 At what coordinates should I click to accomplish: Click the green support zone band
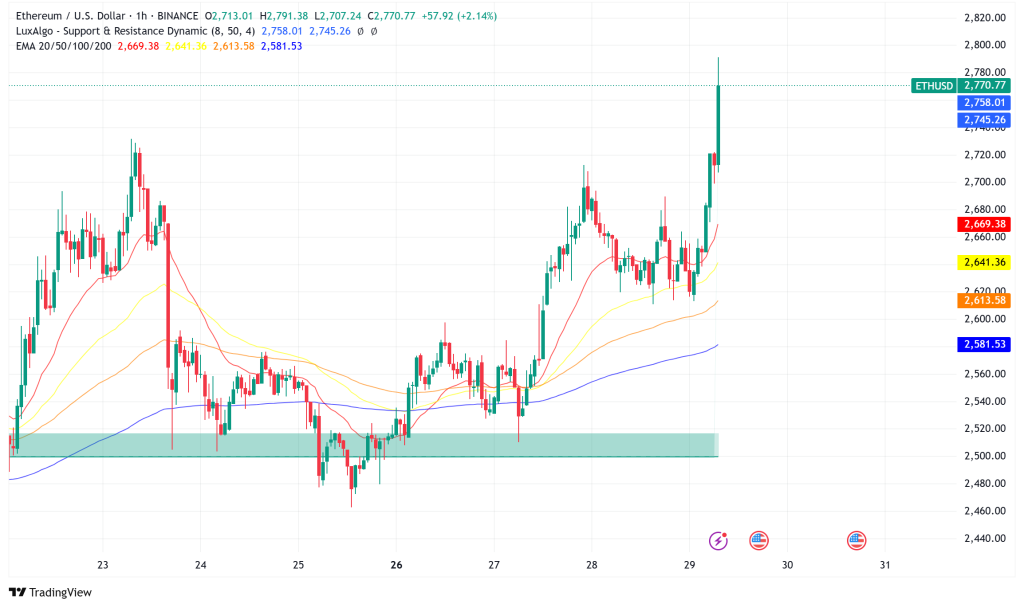click(x=364, y=445)
